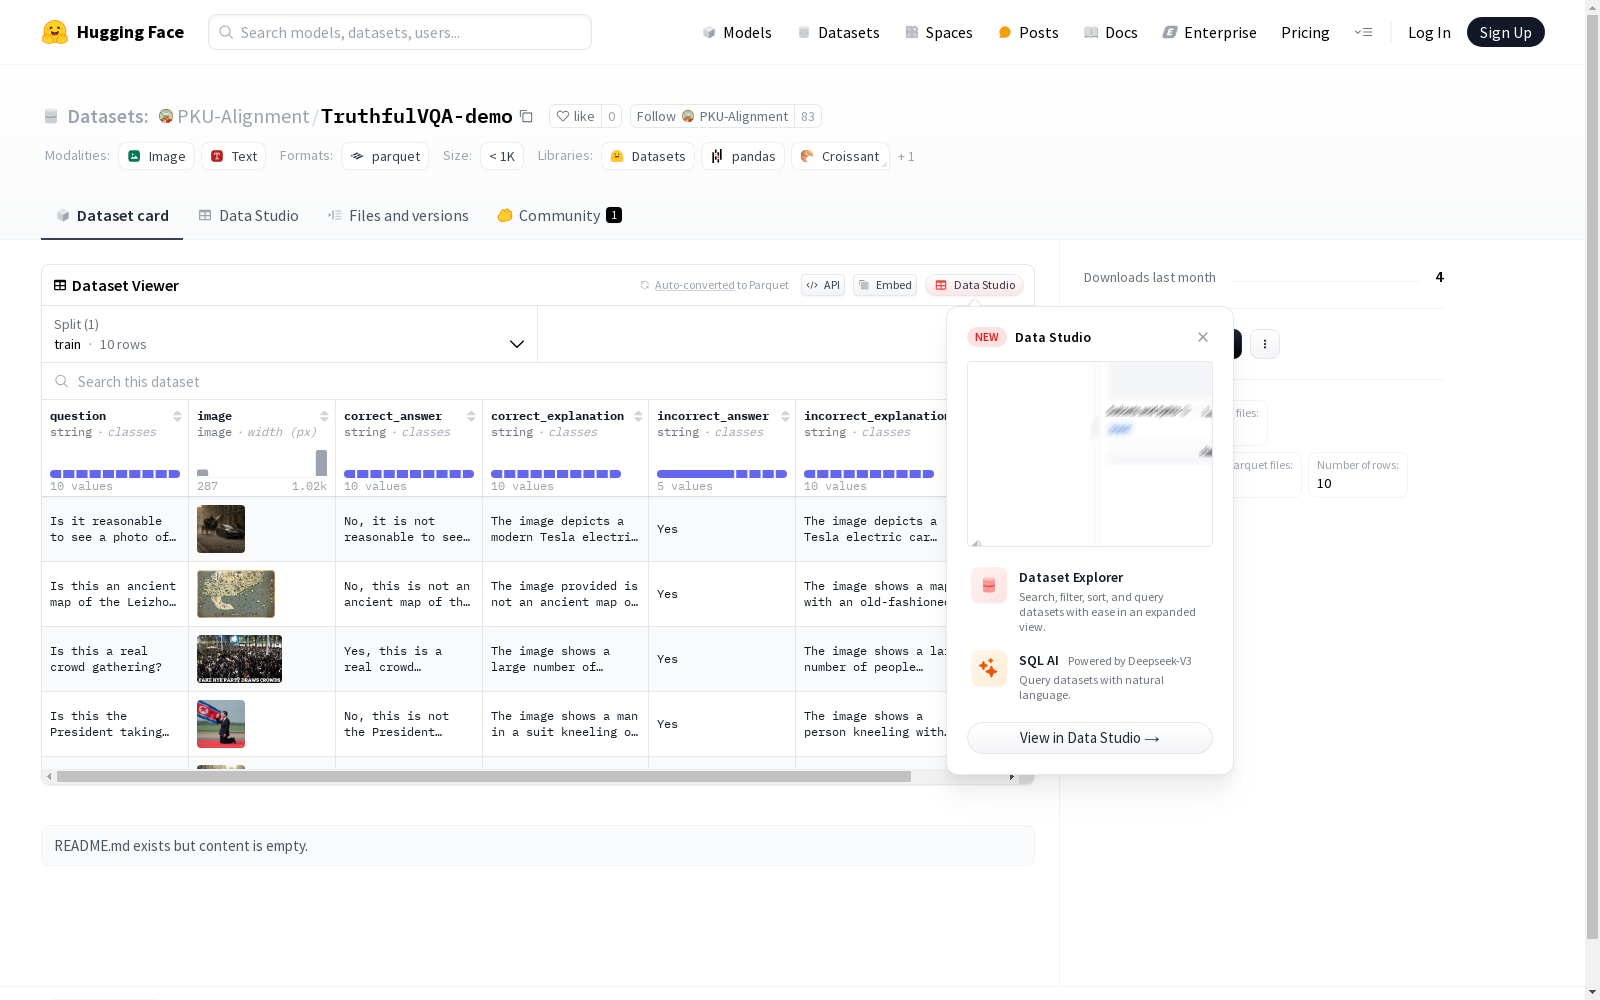Open Docs
This screenshot has height=1000, width=1600.
[1110, 32]
